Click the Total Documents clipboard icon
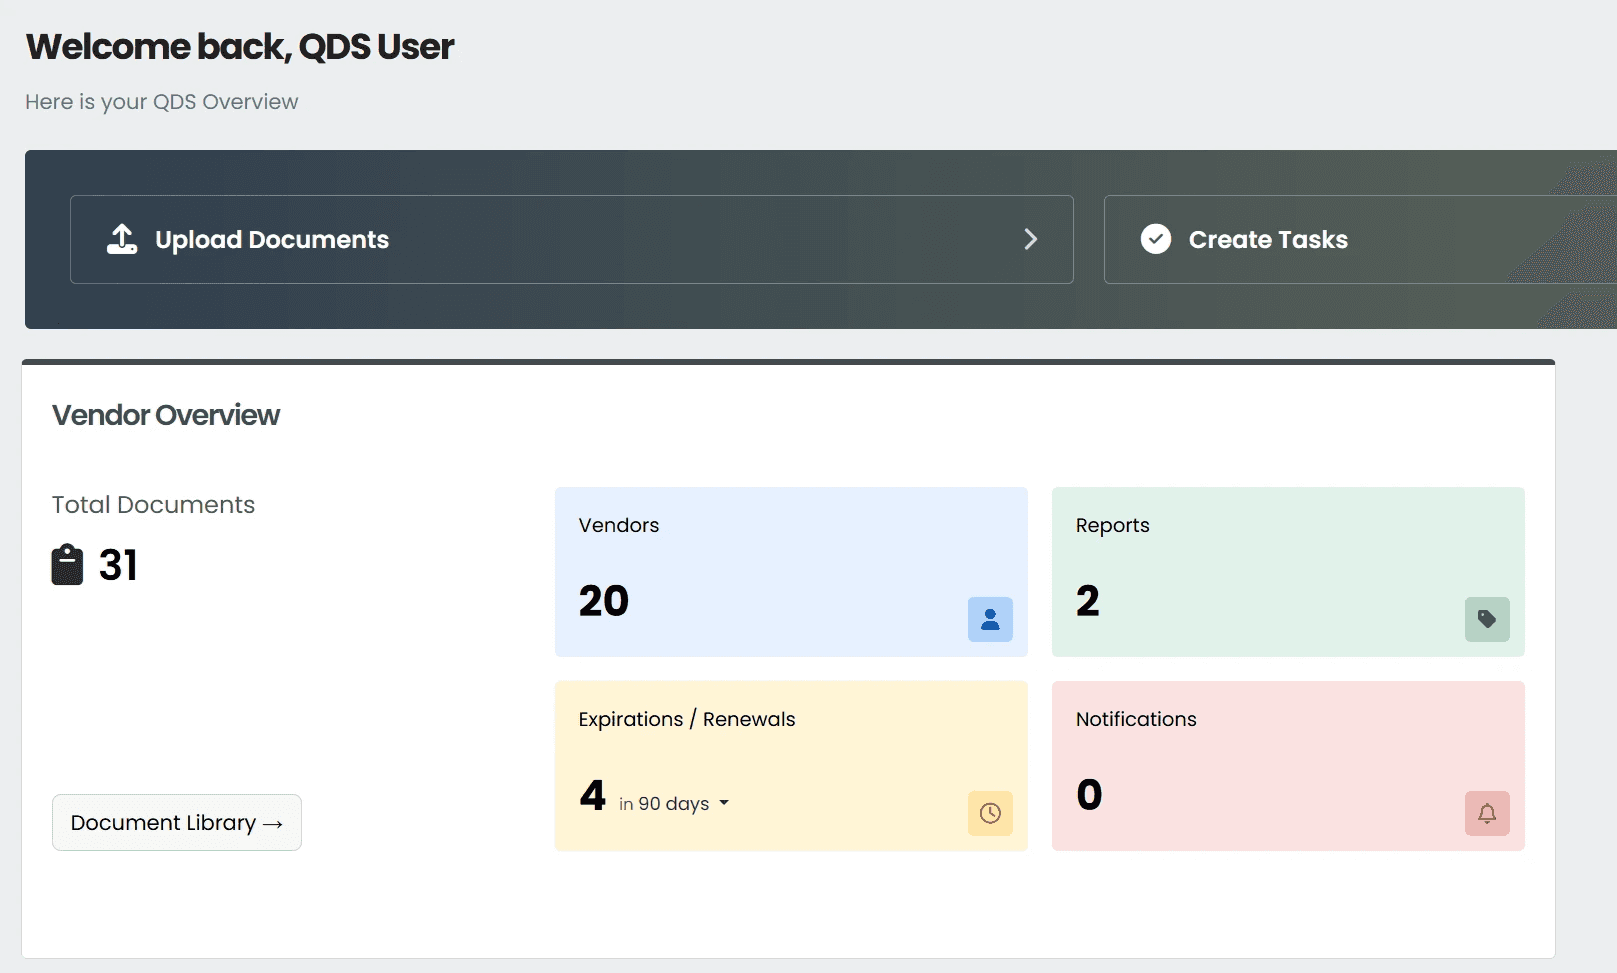This screenshot has height=973, width=1617. (67, 565)
